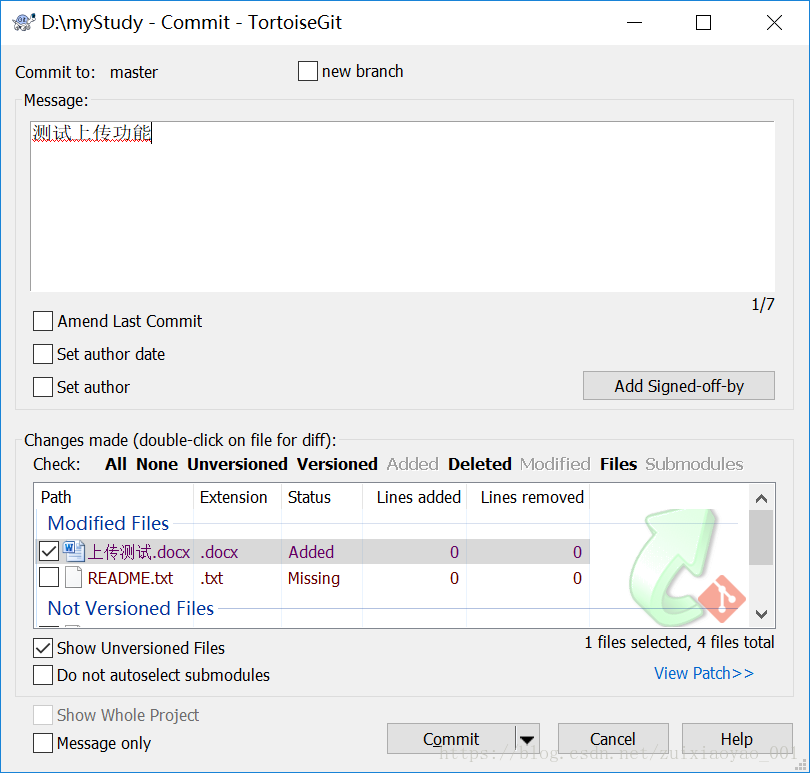
Task: Click the .txt extension cell
Action: pyautogui.click(x=211, y=578)
